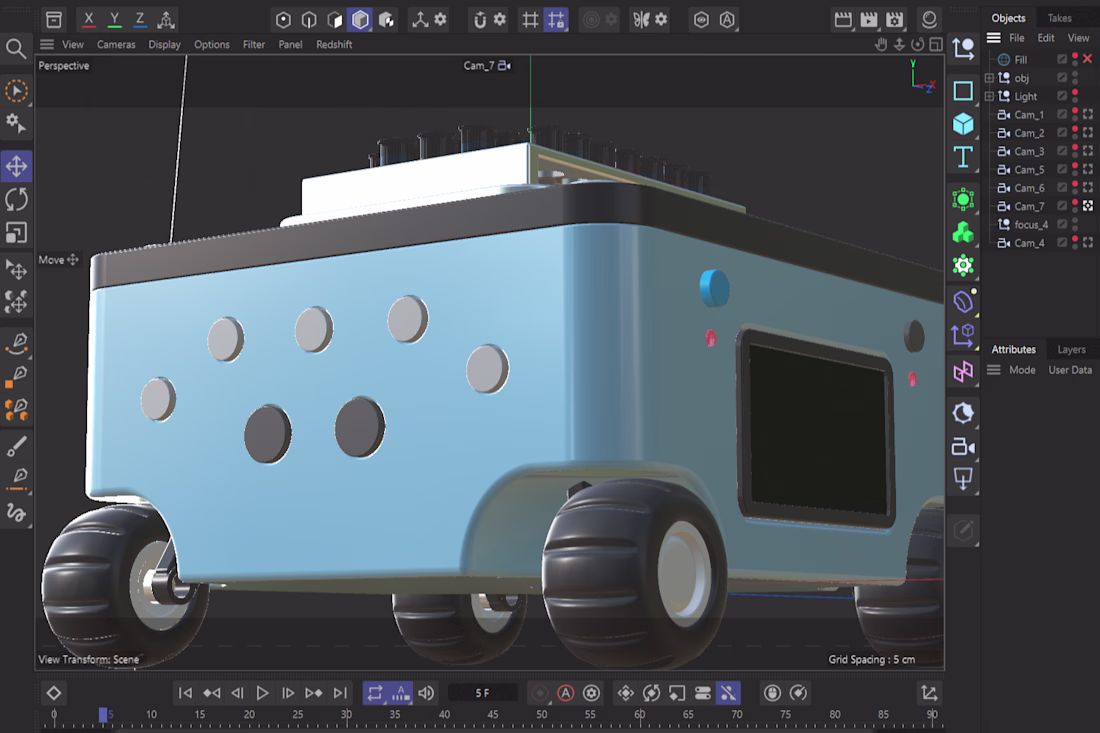This screenshot has width=1100, height=733.
Task: Open the Paint brush tool
Action: pos(16,446)
